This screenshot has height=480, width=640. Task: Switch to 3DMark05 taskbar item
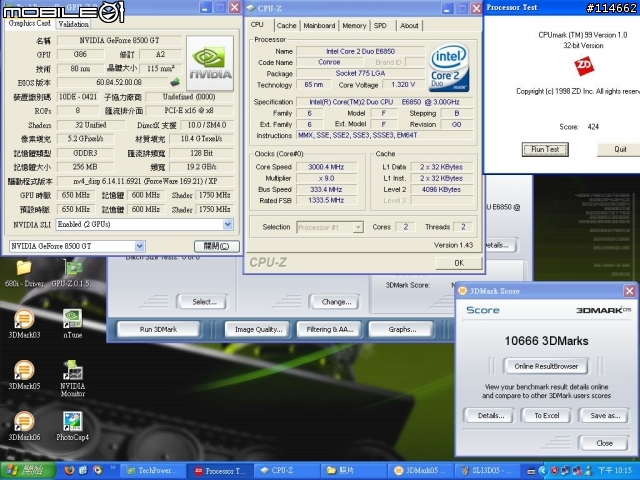[419, 471]
